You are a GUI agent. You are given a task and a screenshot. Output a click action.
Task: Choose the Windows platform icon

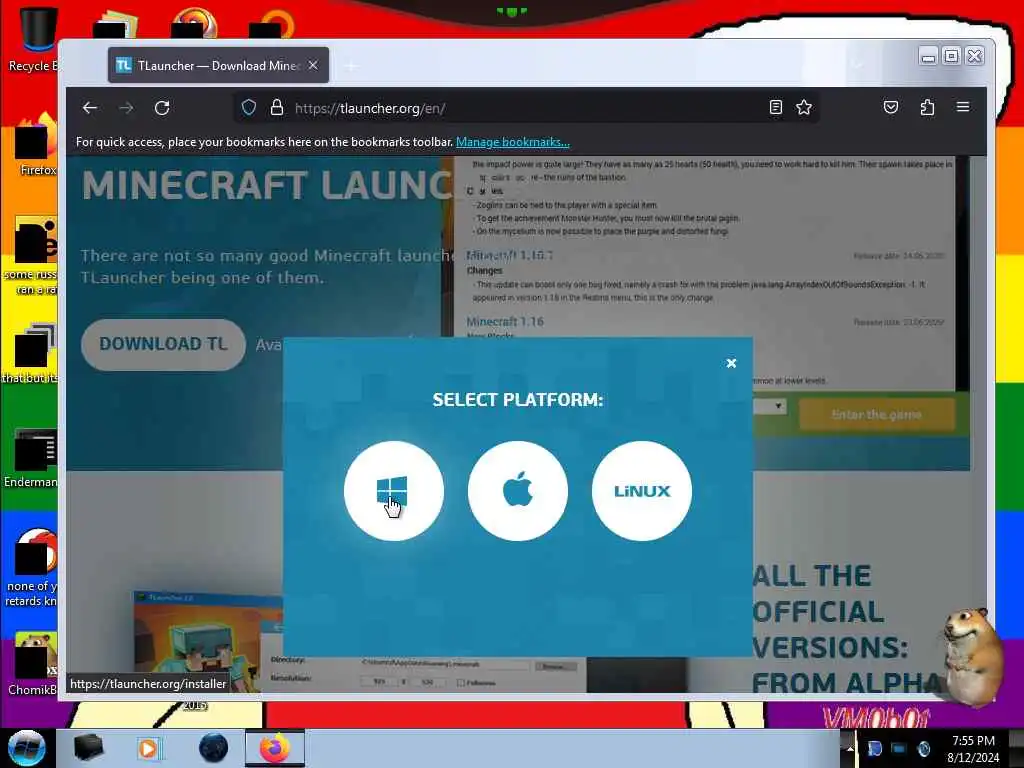(394, 490)
